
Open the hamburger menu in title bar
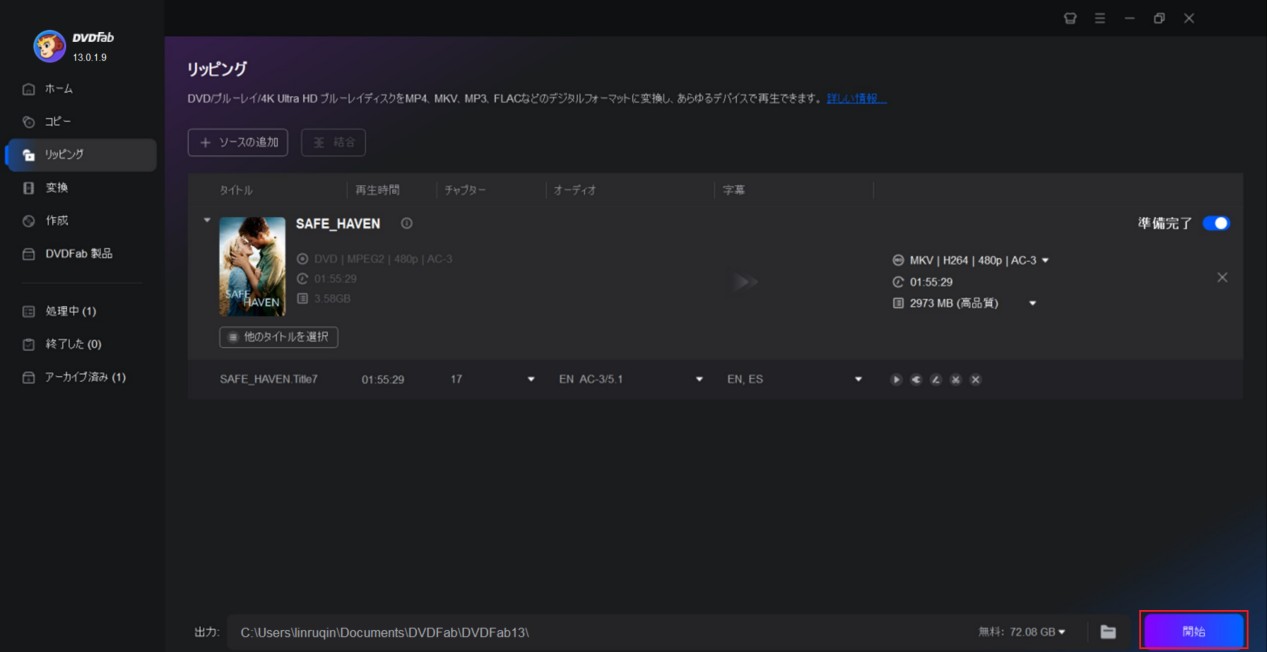coord(1100,18)
